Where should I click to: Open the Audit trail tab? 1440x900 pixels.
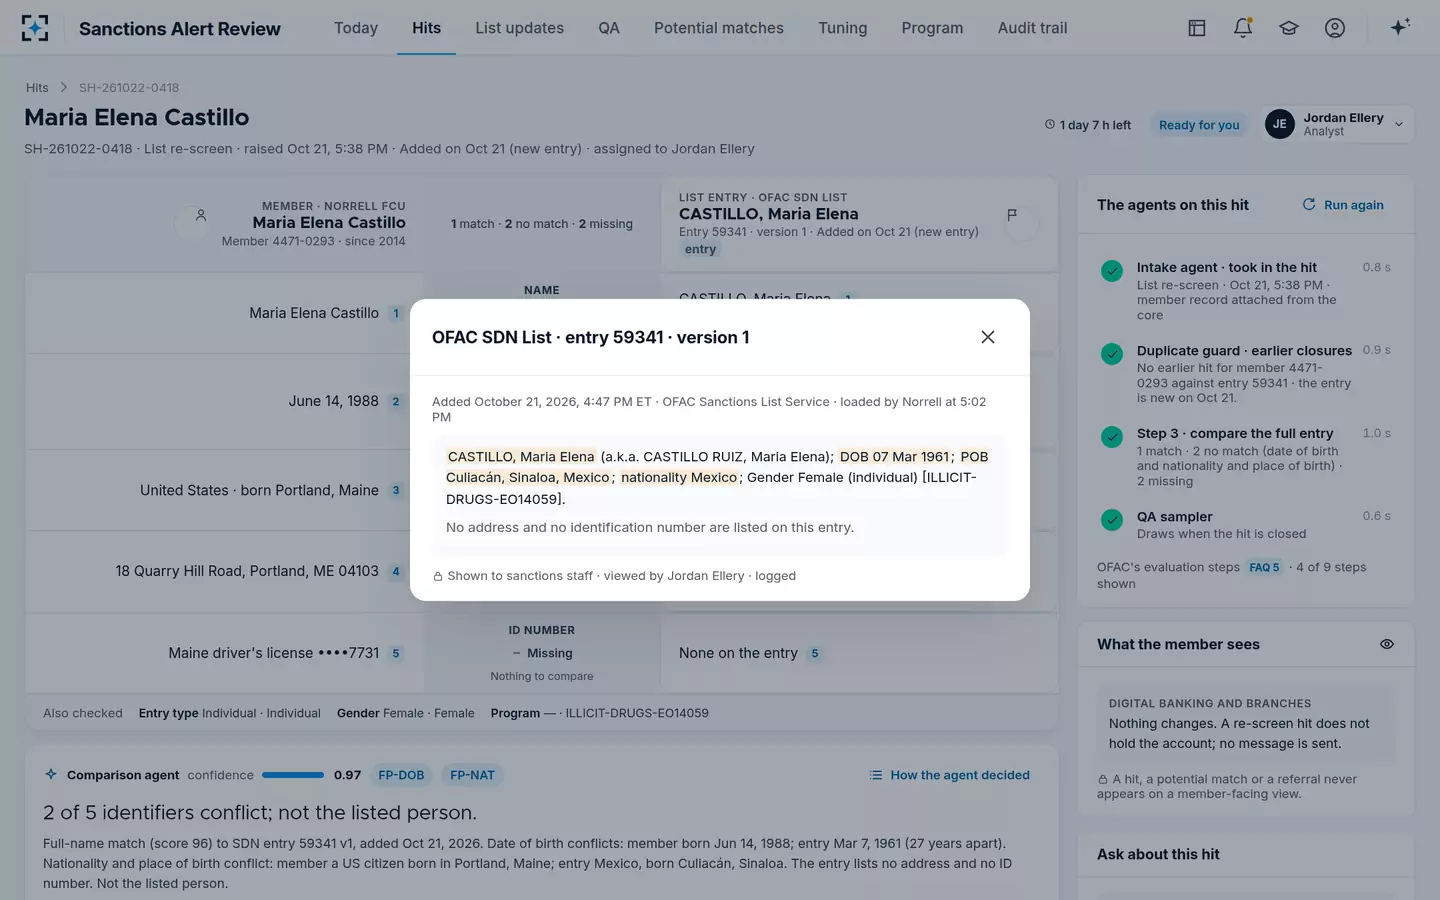point(1032,28)
